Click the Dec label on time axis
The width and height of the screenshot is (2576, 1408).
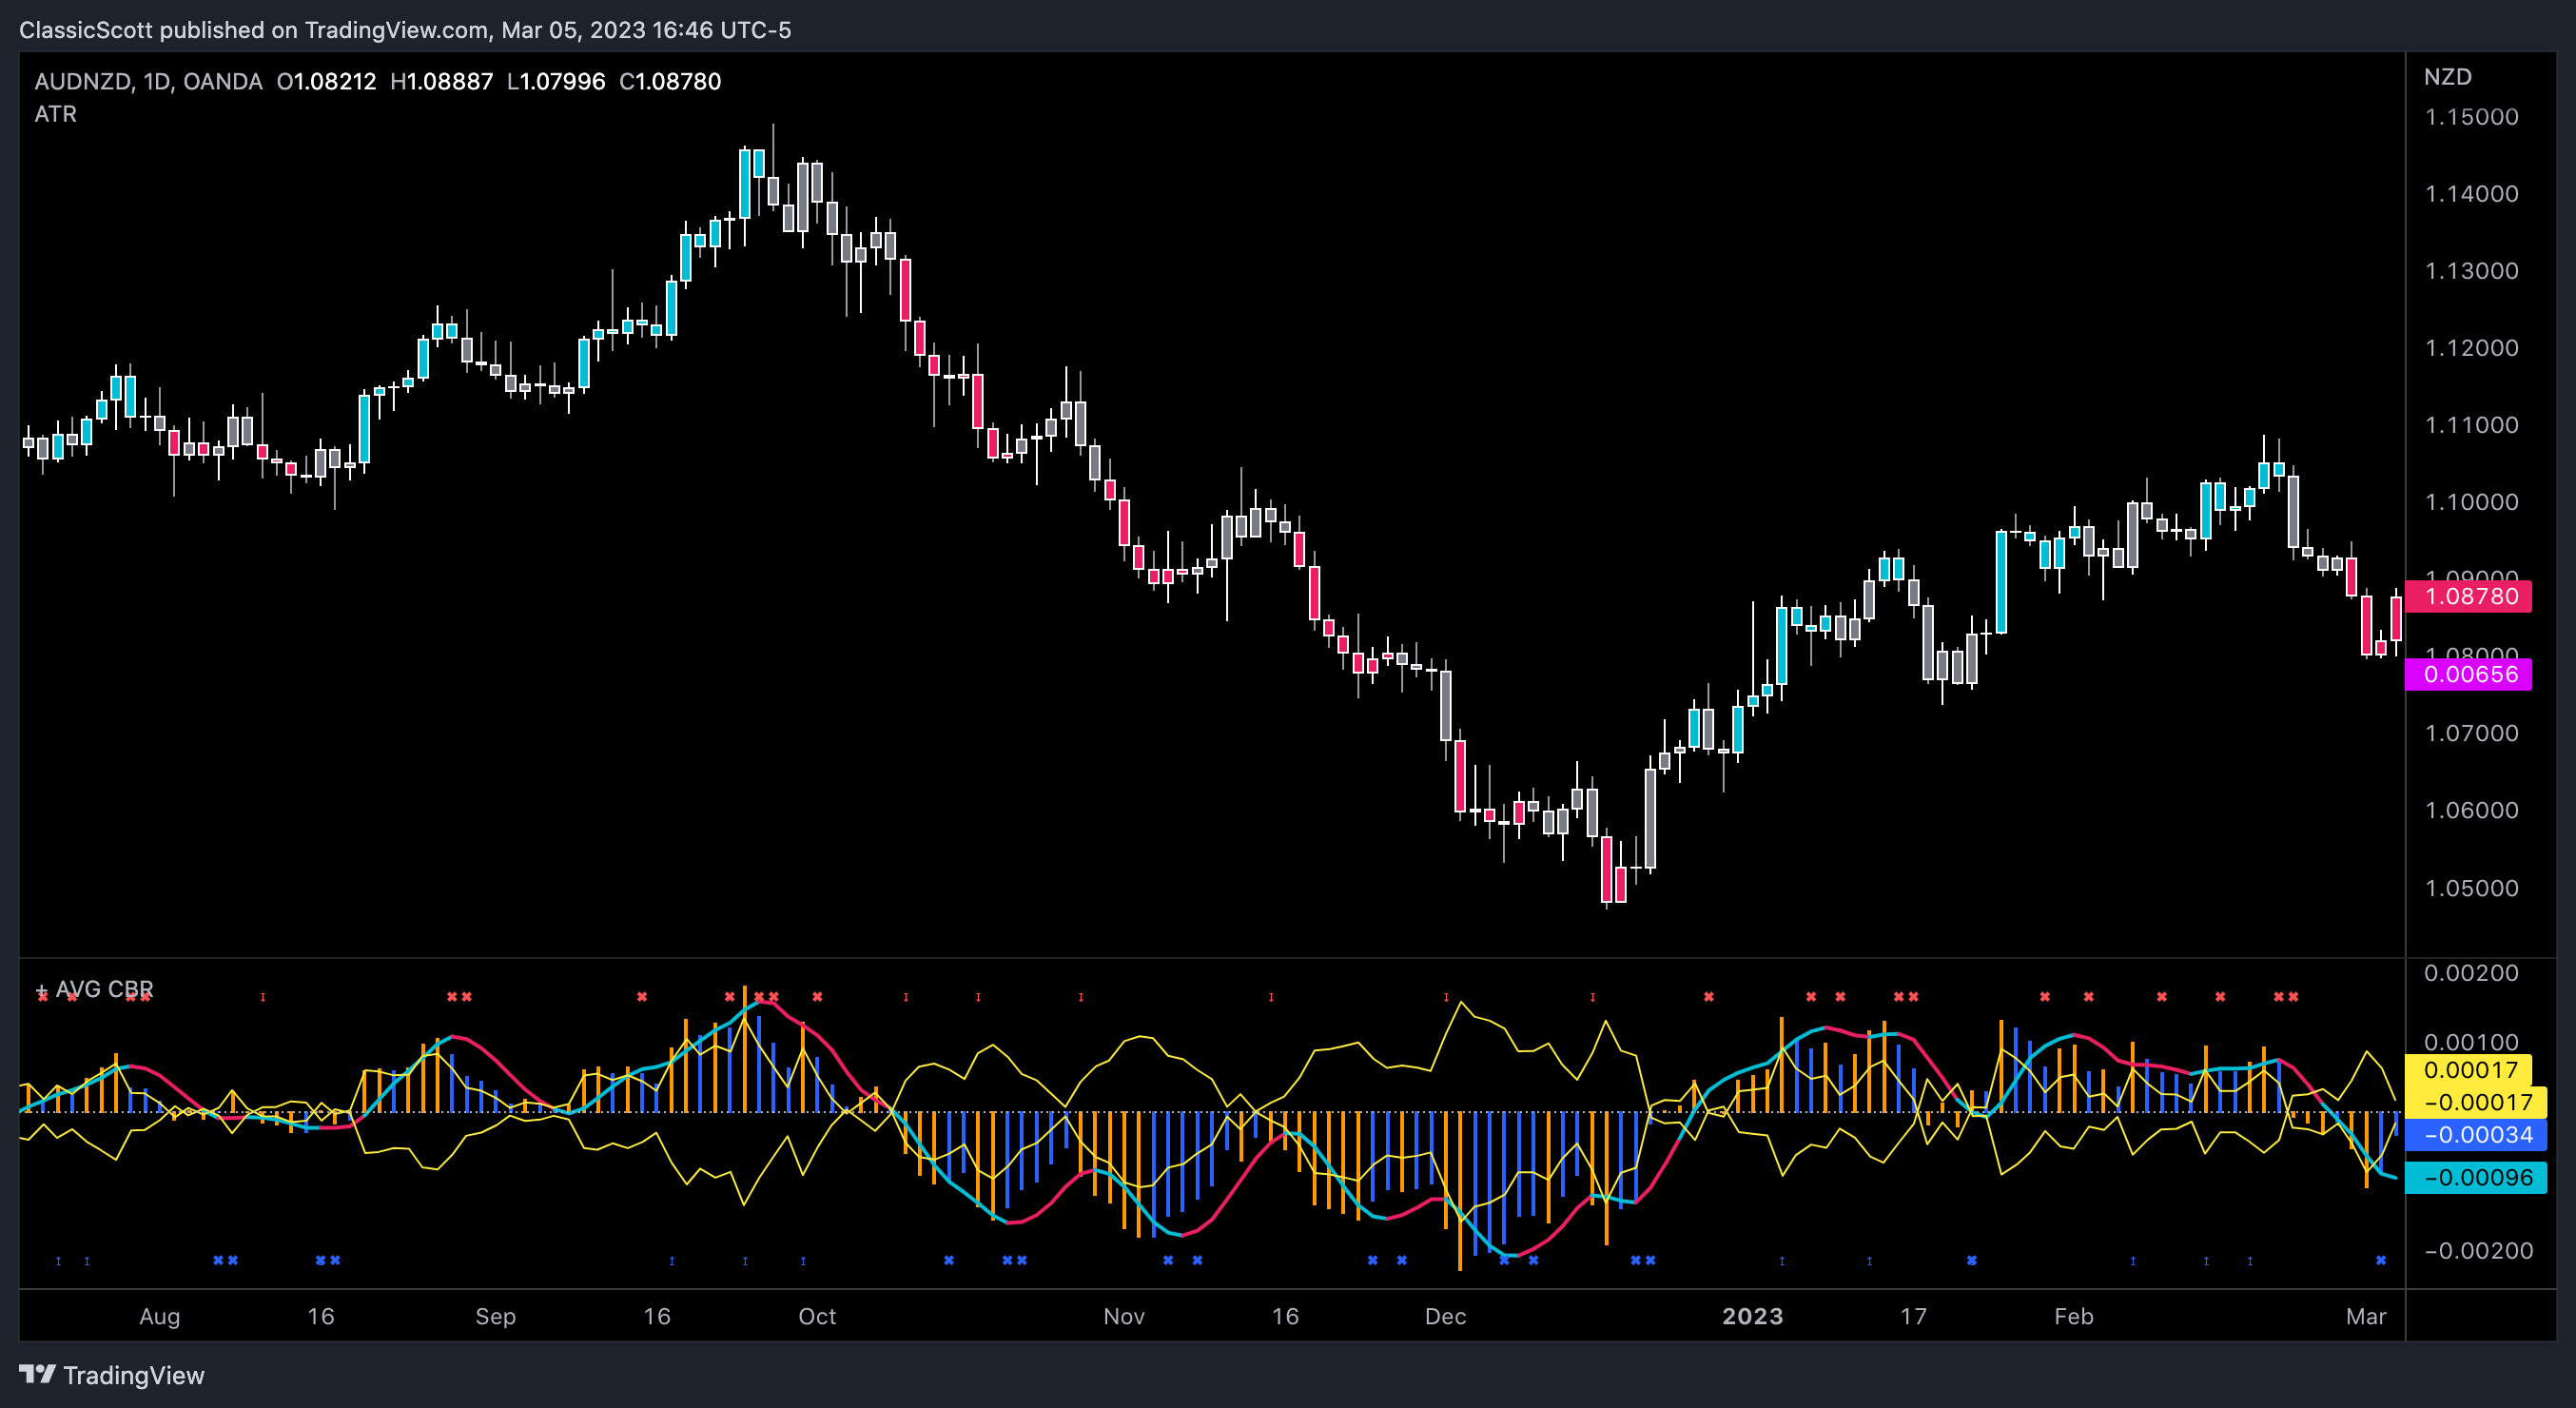[1446, 1316]
